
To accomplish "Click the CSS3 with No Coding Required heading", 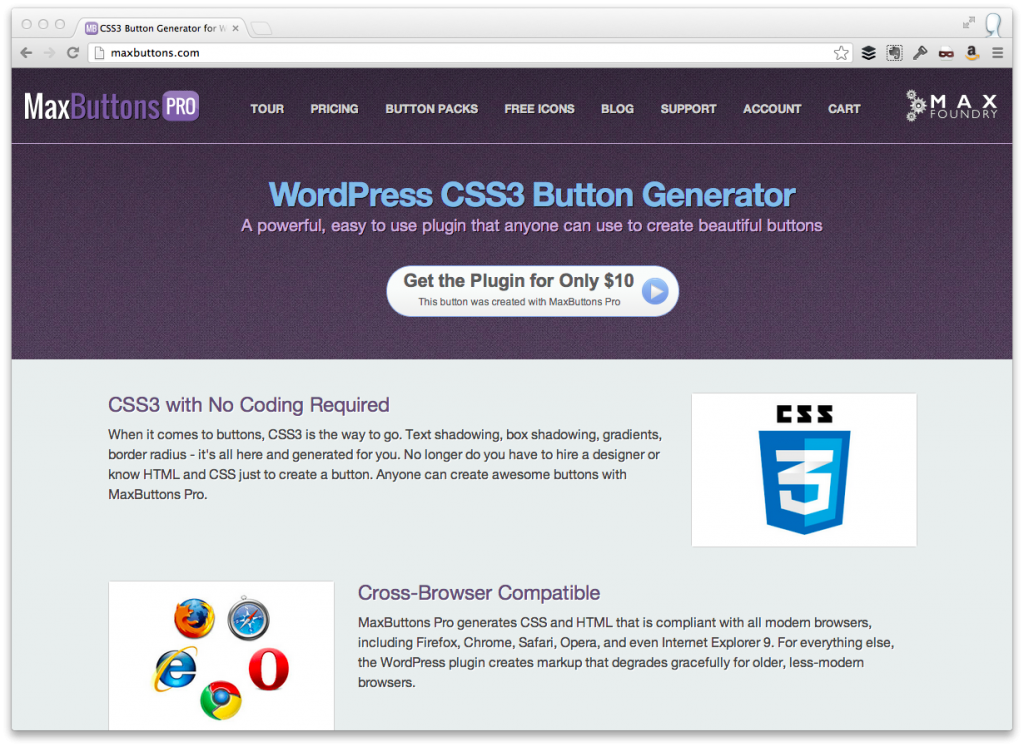I will point(248,405).
